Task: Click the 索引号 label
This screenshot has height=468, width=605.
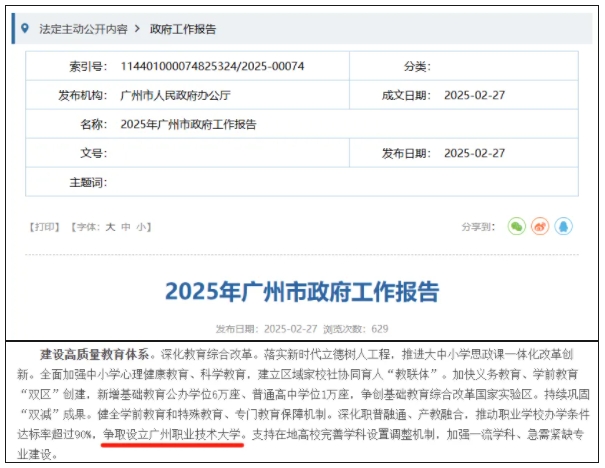Action: coord(88,66)
